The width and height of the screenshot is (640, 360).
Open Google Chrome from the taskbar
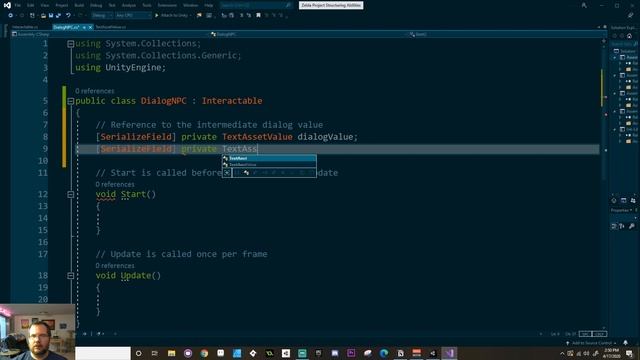pos(204,353)
